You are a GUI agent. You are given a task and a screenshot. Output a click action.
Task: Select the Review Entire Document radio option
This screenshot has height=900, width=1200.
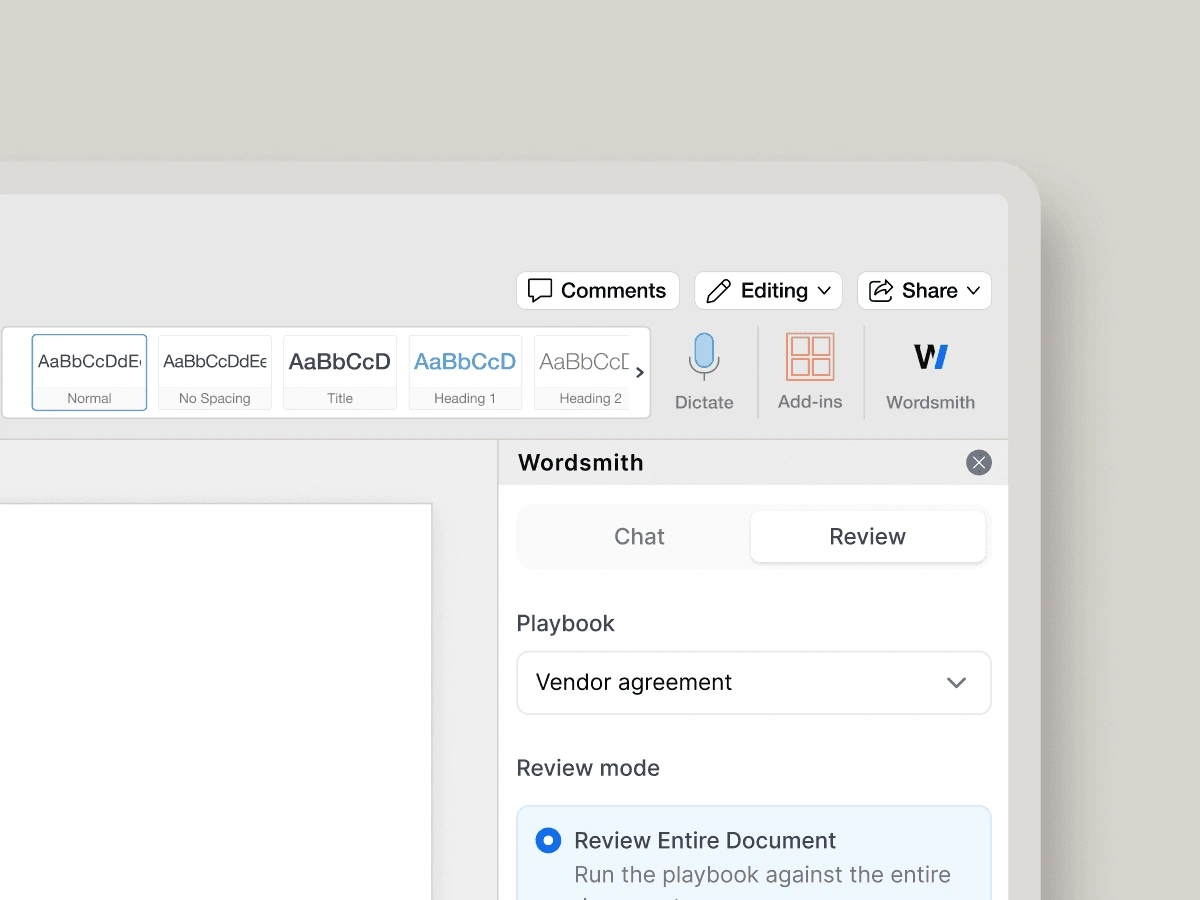pos(548,840)
